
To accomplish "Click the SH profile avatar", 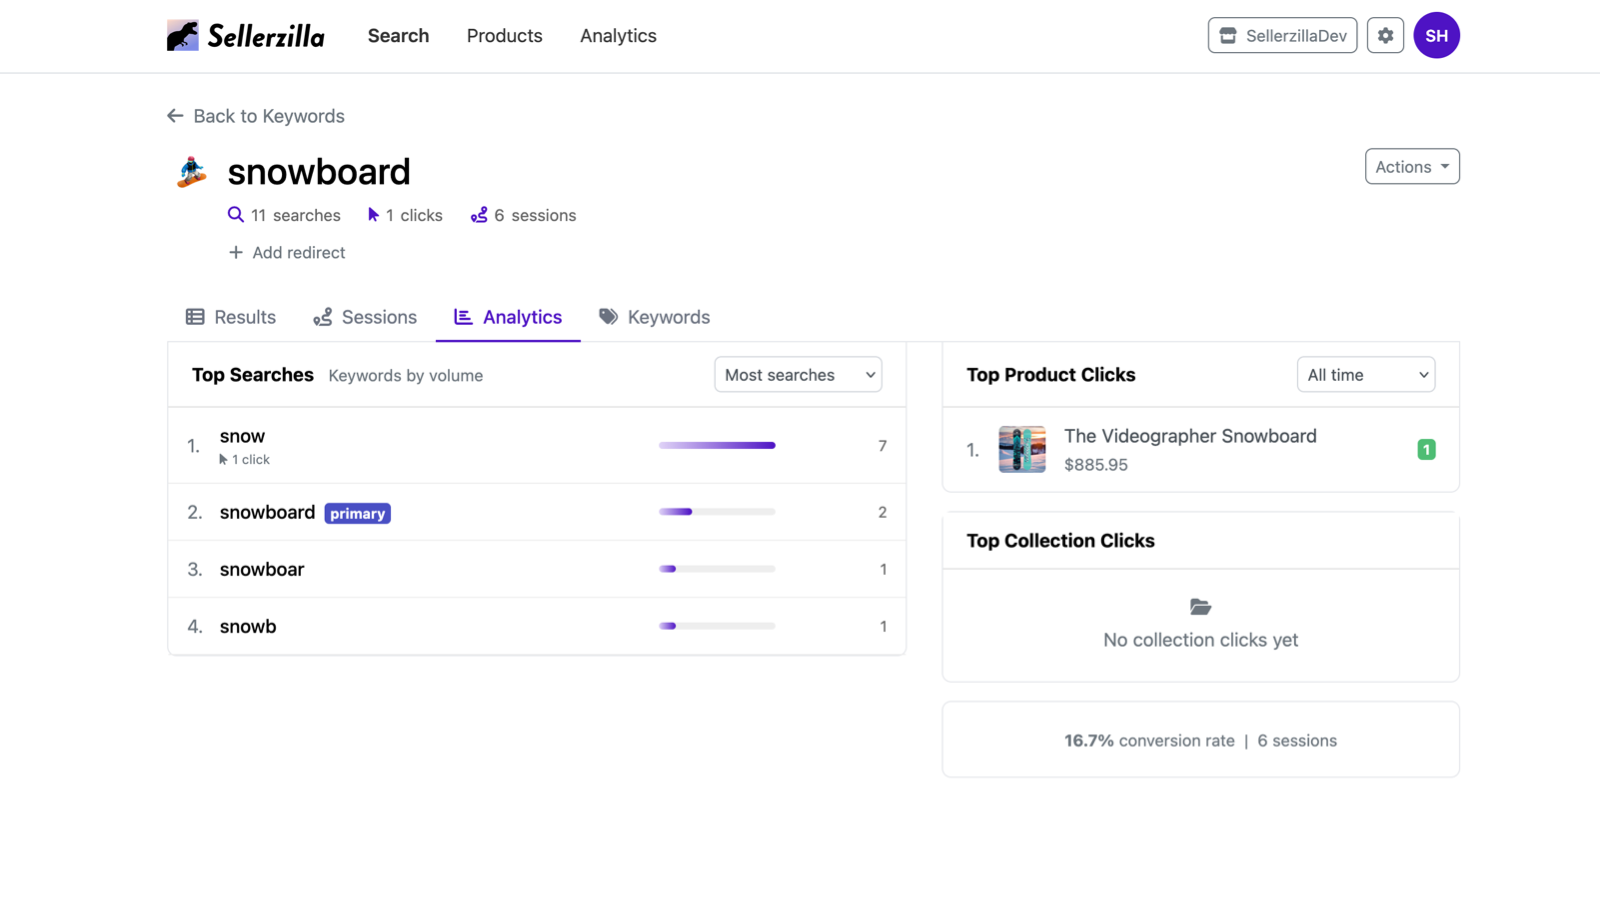I will pyautogui.click(x=1436, y=35).
